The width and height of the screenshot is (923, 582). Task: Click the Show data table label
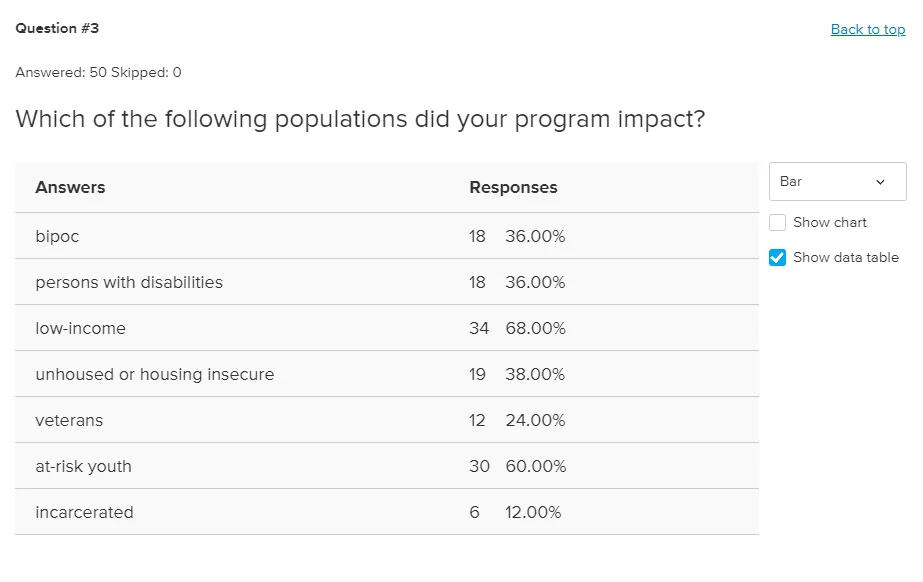[845, 258]
